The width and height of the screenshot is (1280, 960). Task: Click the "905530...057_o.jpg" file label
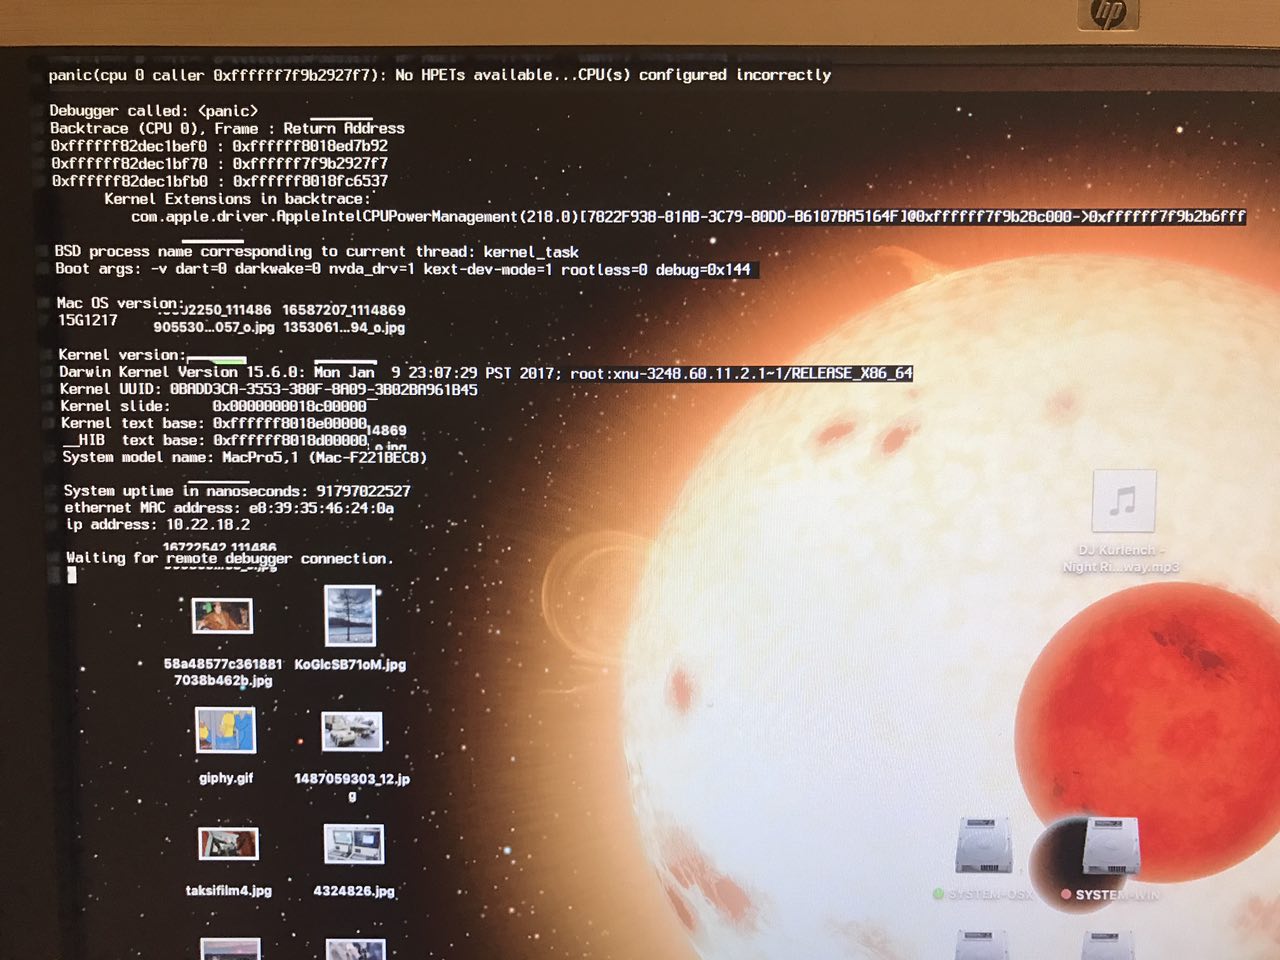pos(214,327)
